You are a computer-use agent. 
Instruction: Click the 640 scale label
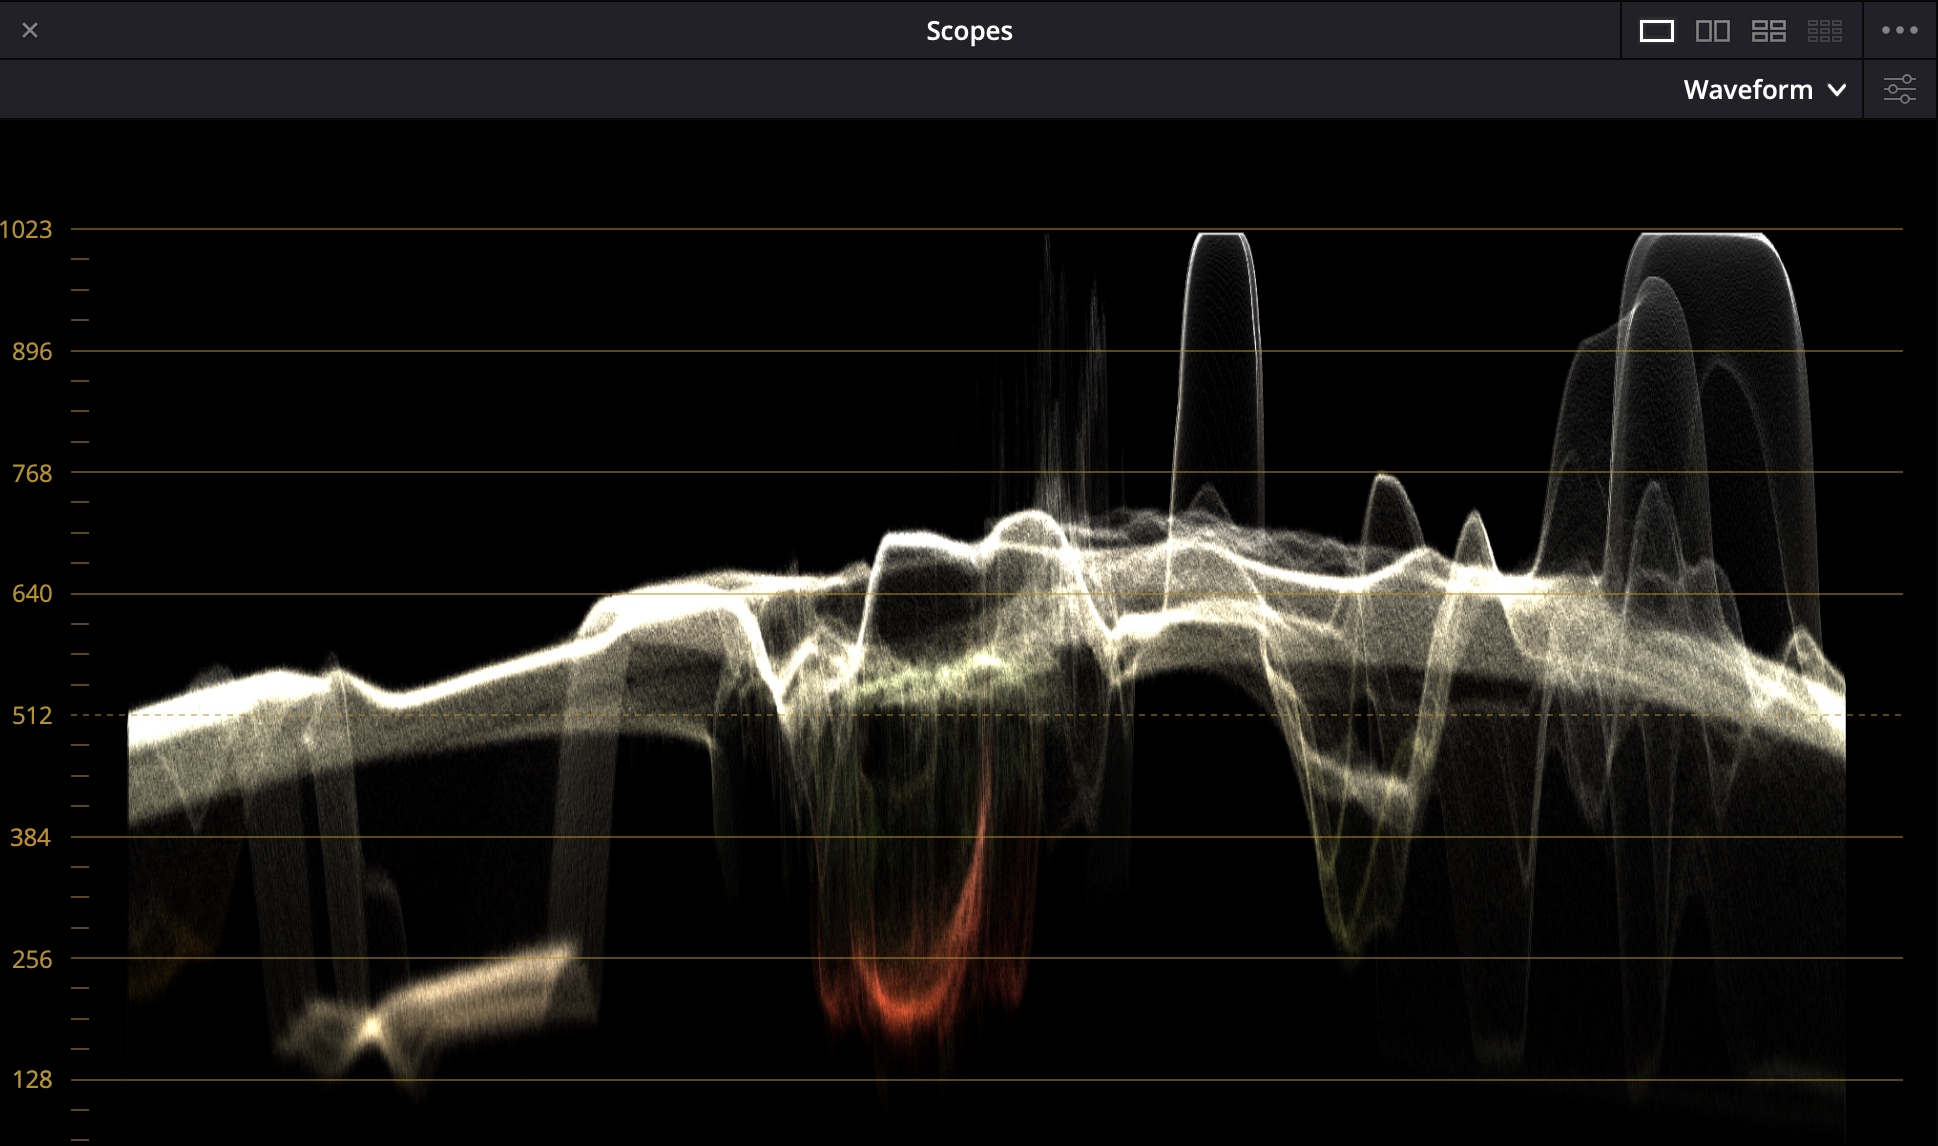click(x=31, y=594)
